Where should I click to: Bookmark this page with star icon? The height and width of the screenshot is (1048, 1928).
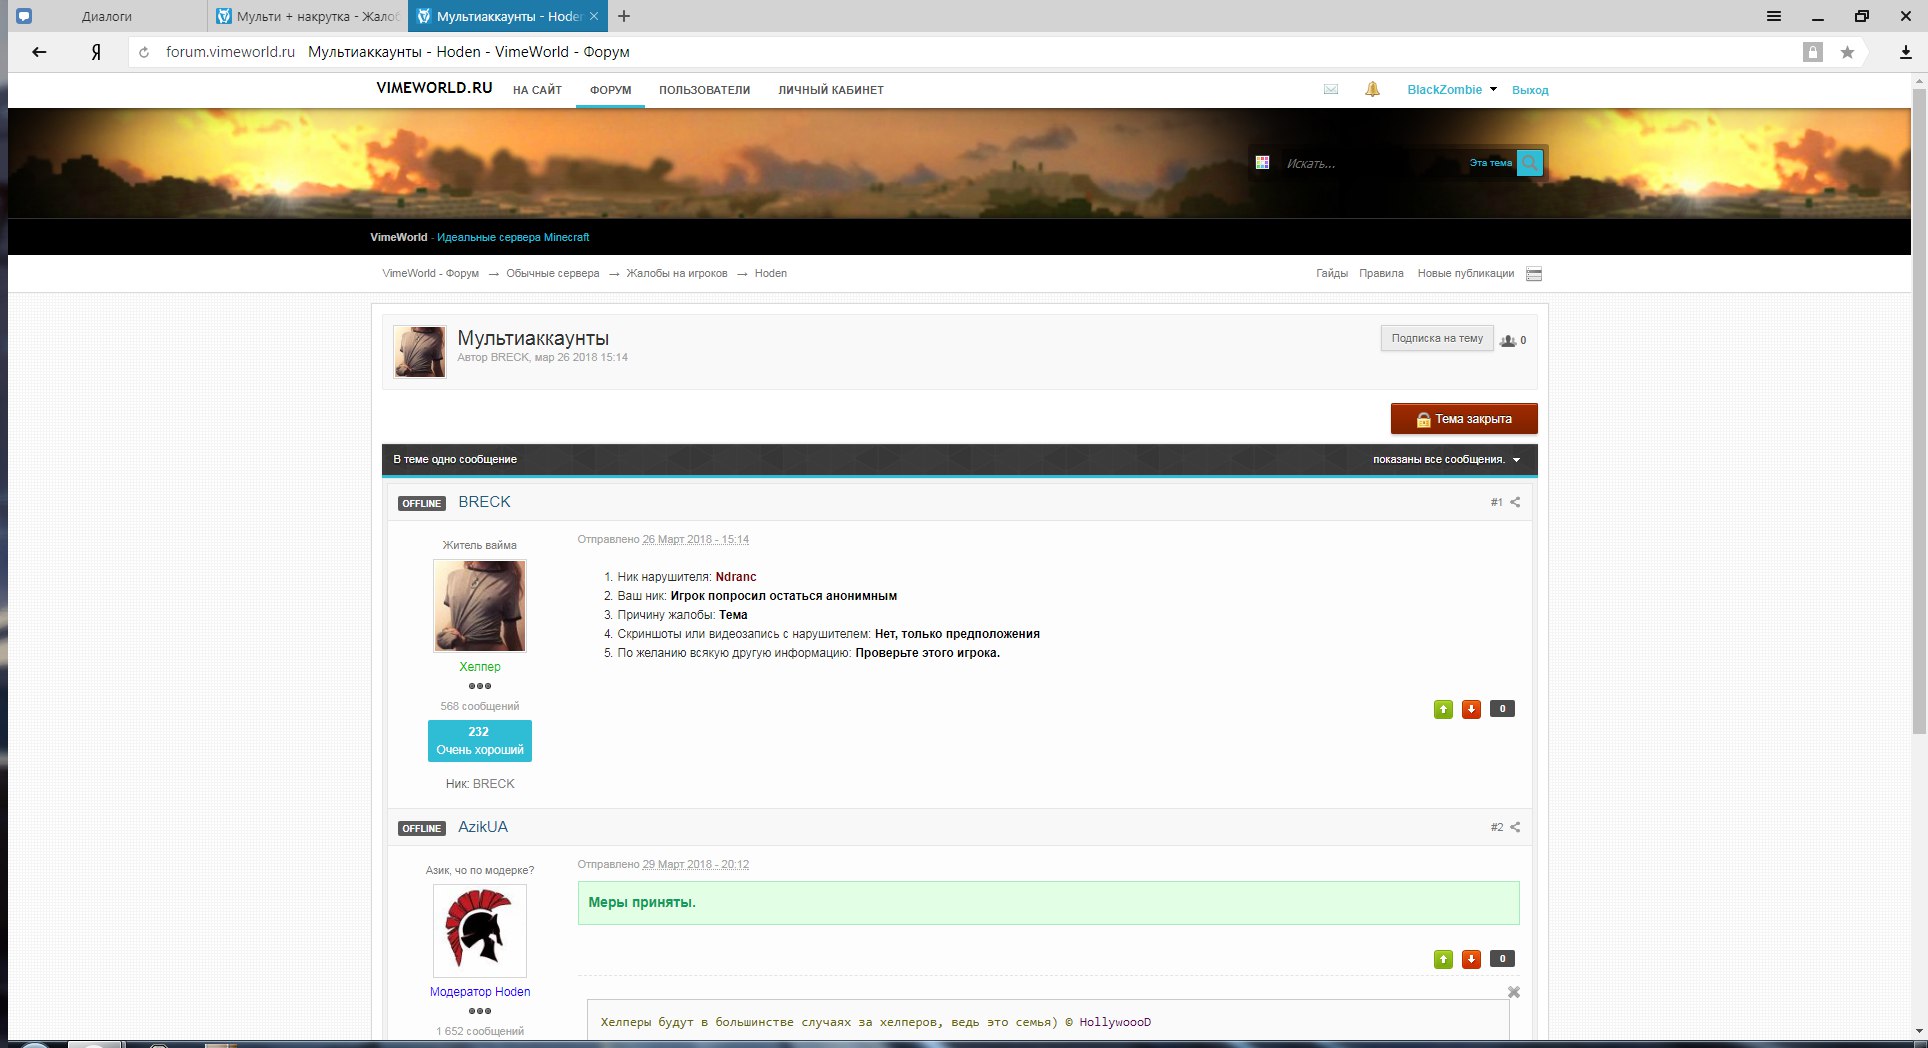[x=1847, y=52]
